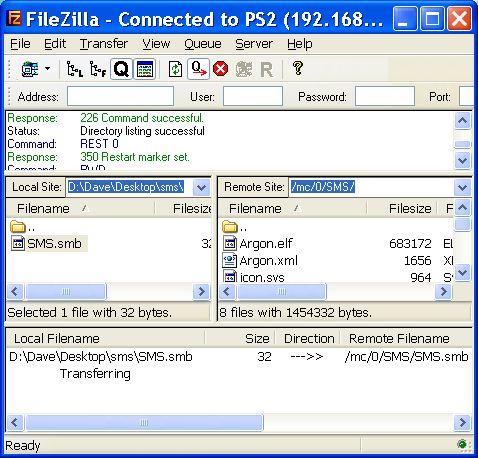Toggle the transfer queue view (Q icon)
The image size is (478, 458).
tap(121, 69)
